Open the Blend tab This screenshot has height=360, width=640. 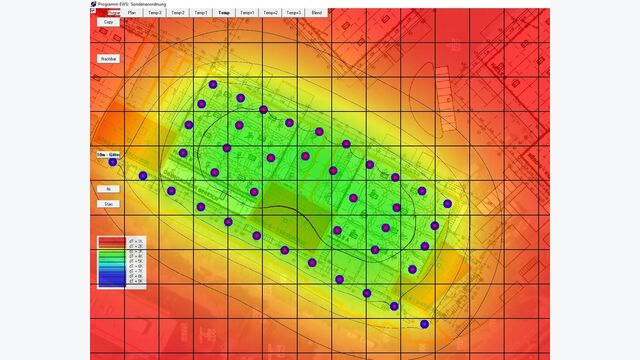tap(317, 13)
